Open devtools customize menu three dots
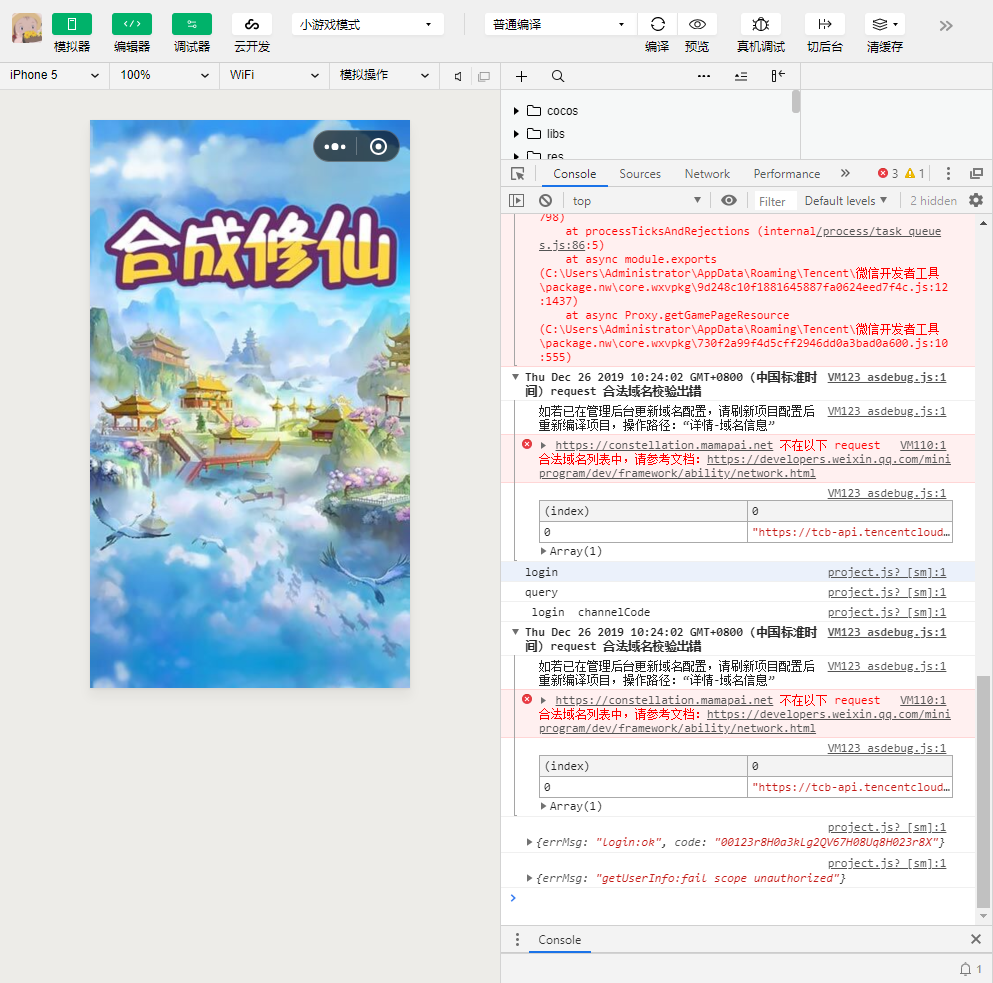Image resolution: width=993 pixels, height=983 pixels. tap(948, 174)
